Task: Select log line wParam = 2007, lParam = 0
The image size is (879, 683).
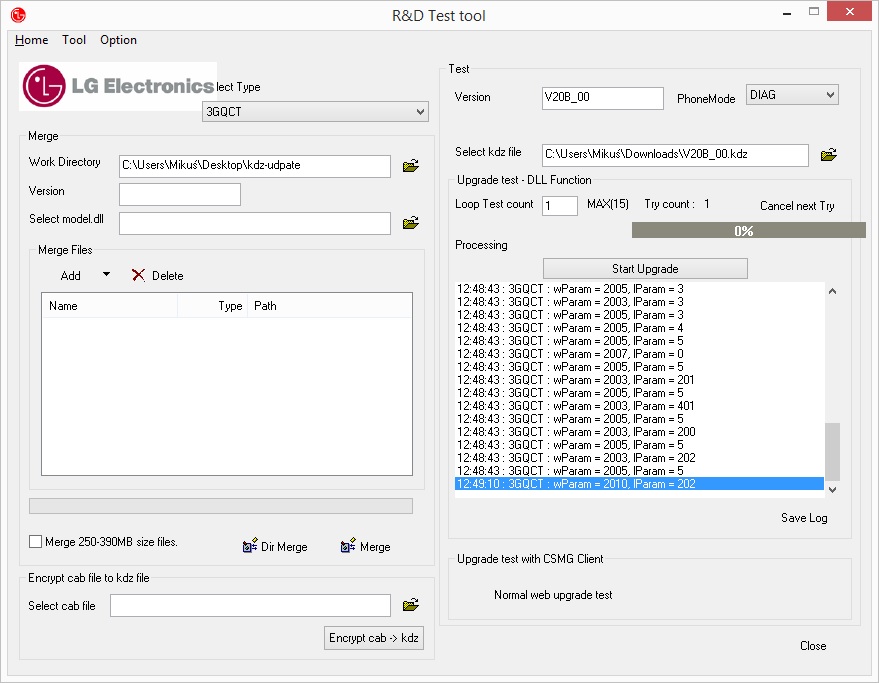Action: 639,354
